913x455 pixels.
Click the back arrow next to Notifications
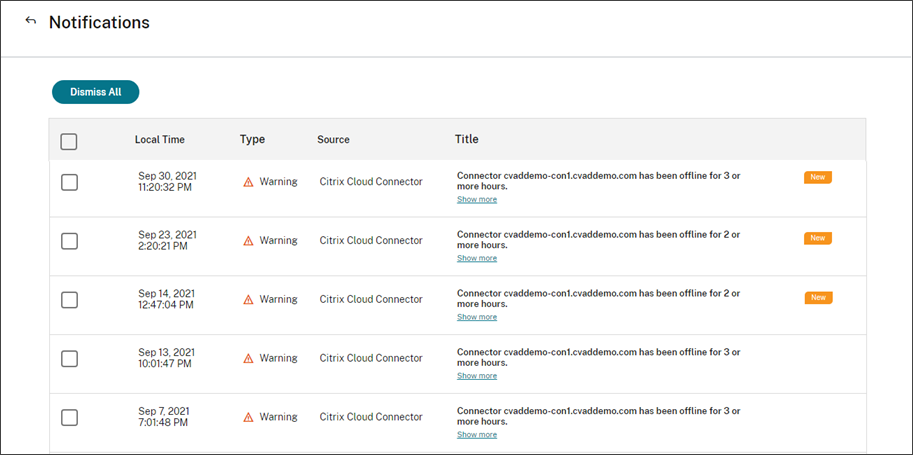[30, 21]
